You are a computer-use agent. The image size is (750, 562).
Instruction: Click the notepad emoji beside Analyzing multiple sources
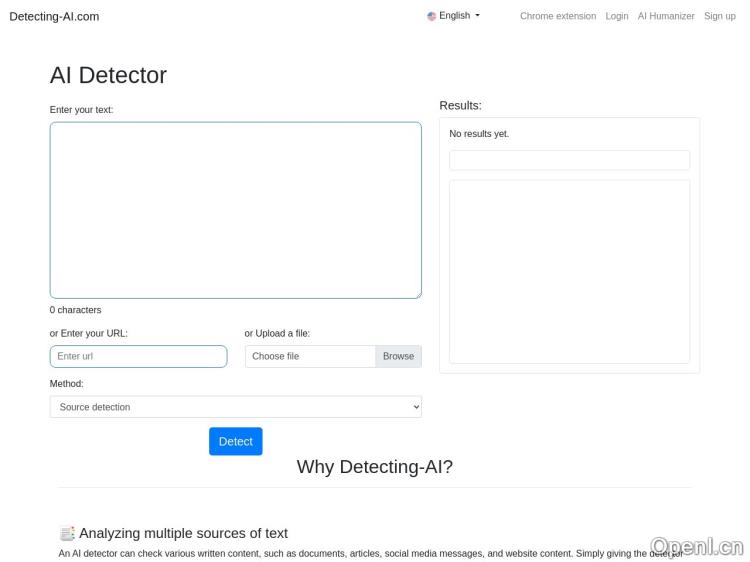point(67,533)
